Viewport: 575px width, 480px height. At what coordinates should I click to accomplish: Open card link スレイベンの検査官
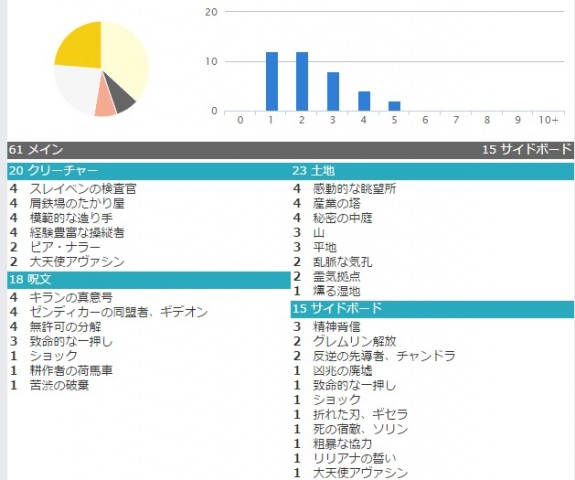pyautogui.click(x=83, y=189)
